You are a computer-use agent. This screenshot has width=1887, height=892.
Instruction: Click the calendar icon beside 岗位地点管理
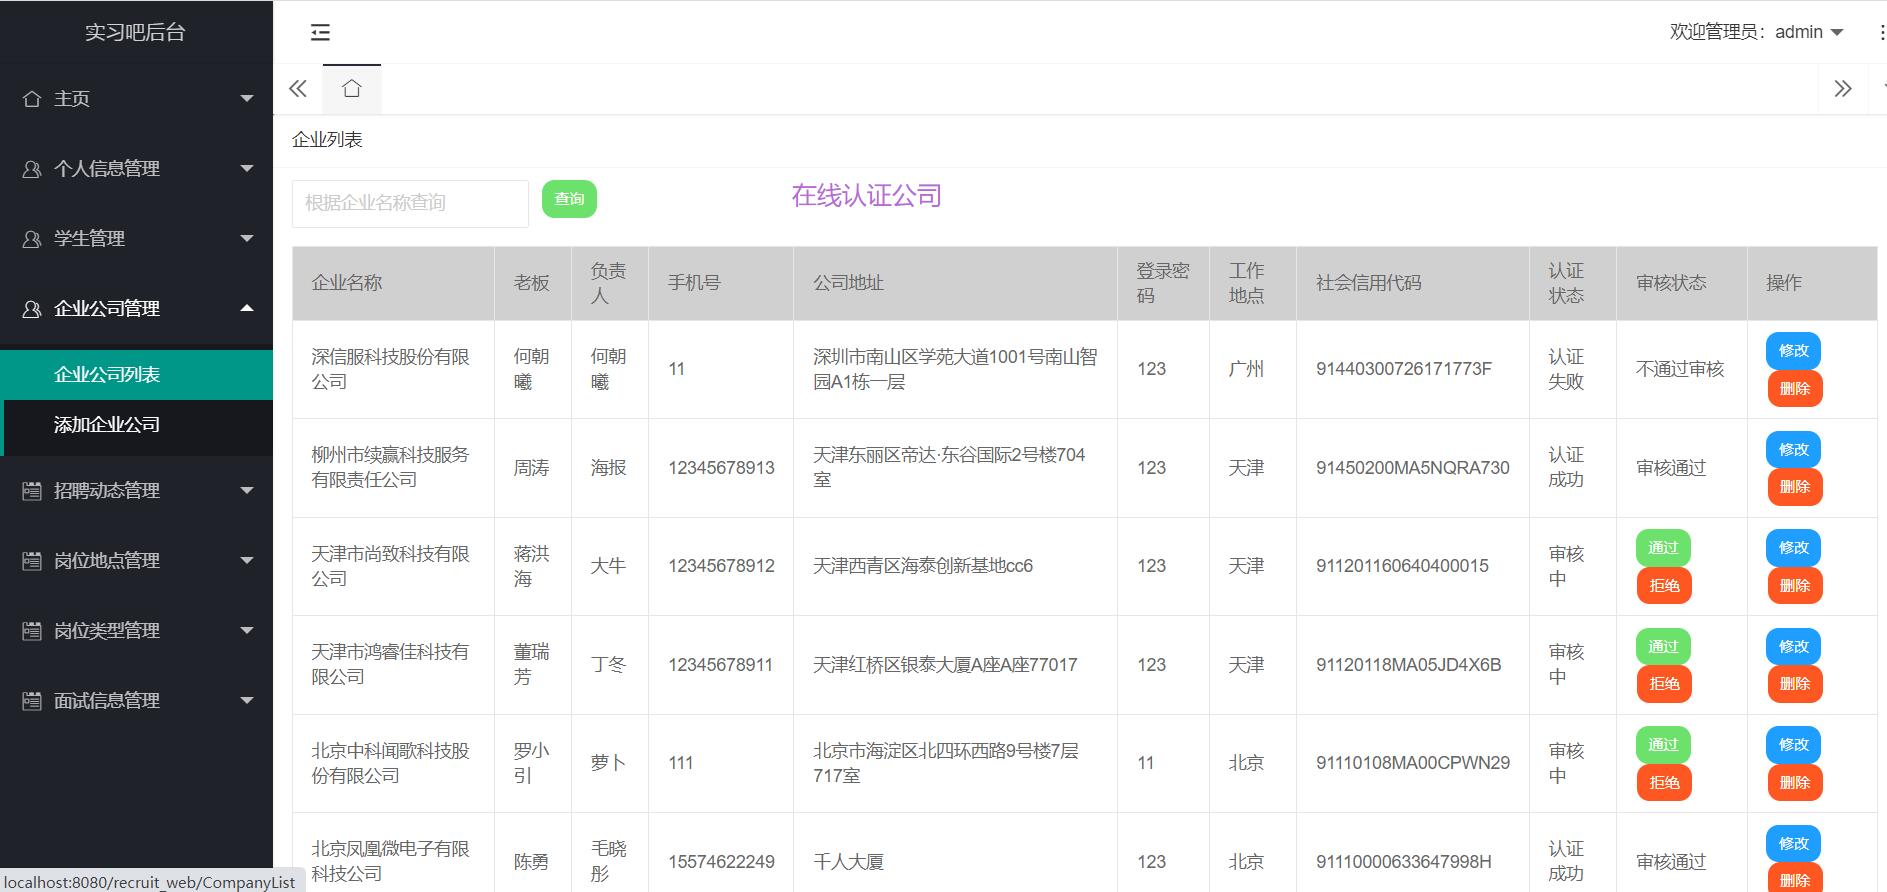click(x=32, y=560)
